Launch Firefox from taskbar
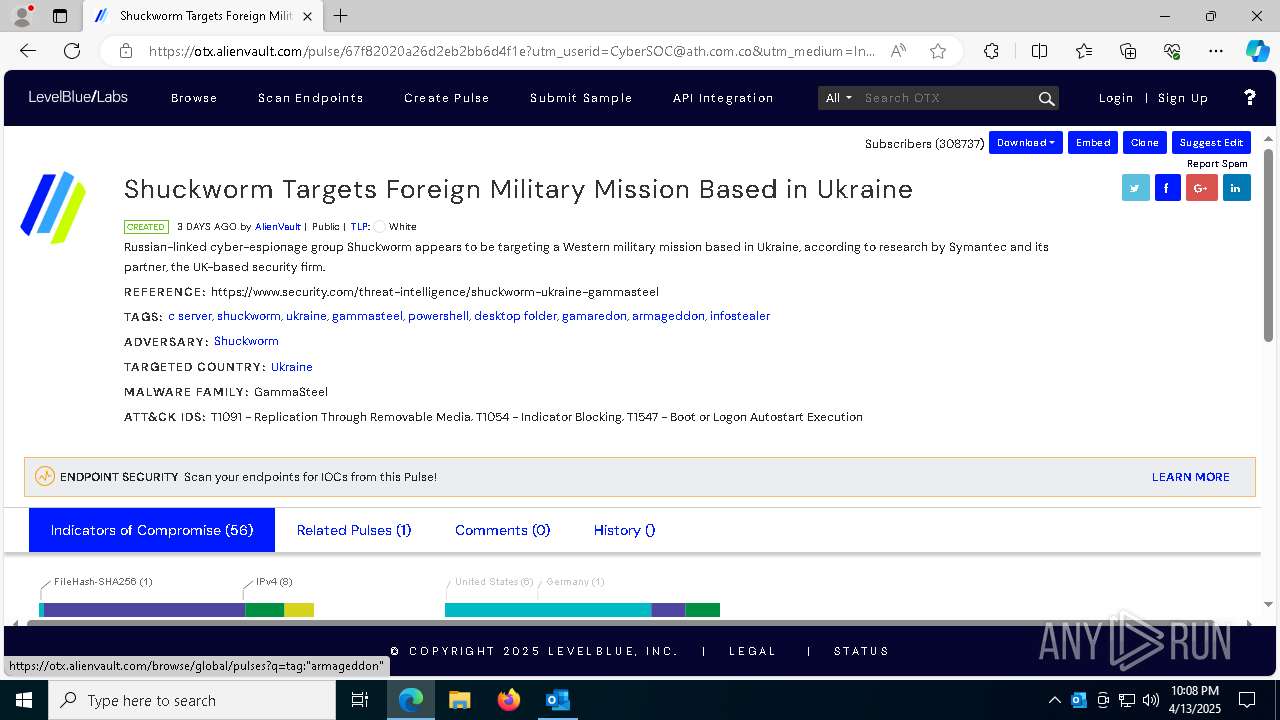 pos(508,700)
